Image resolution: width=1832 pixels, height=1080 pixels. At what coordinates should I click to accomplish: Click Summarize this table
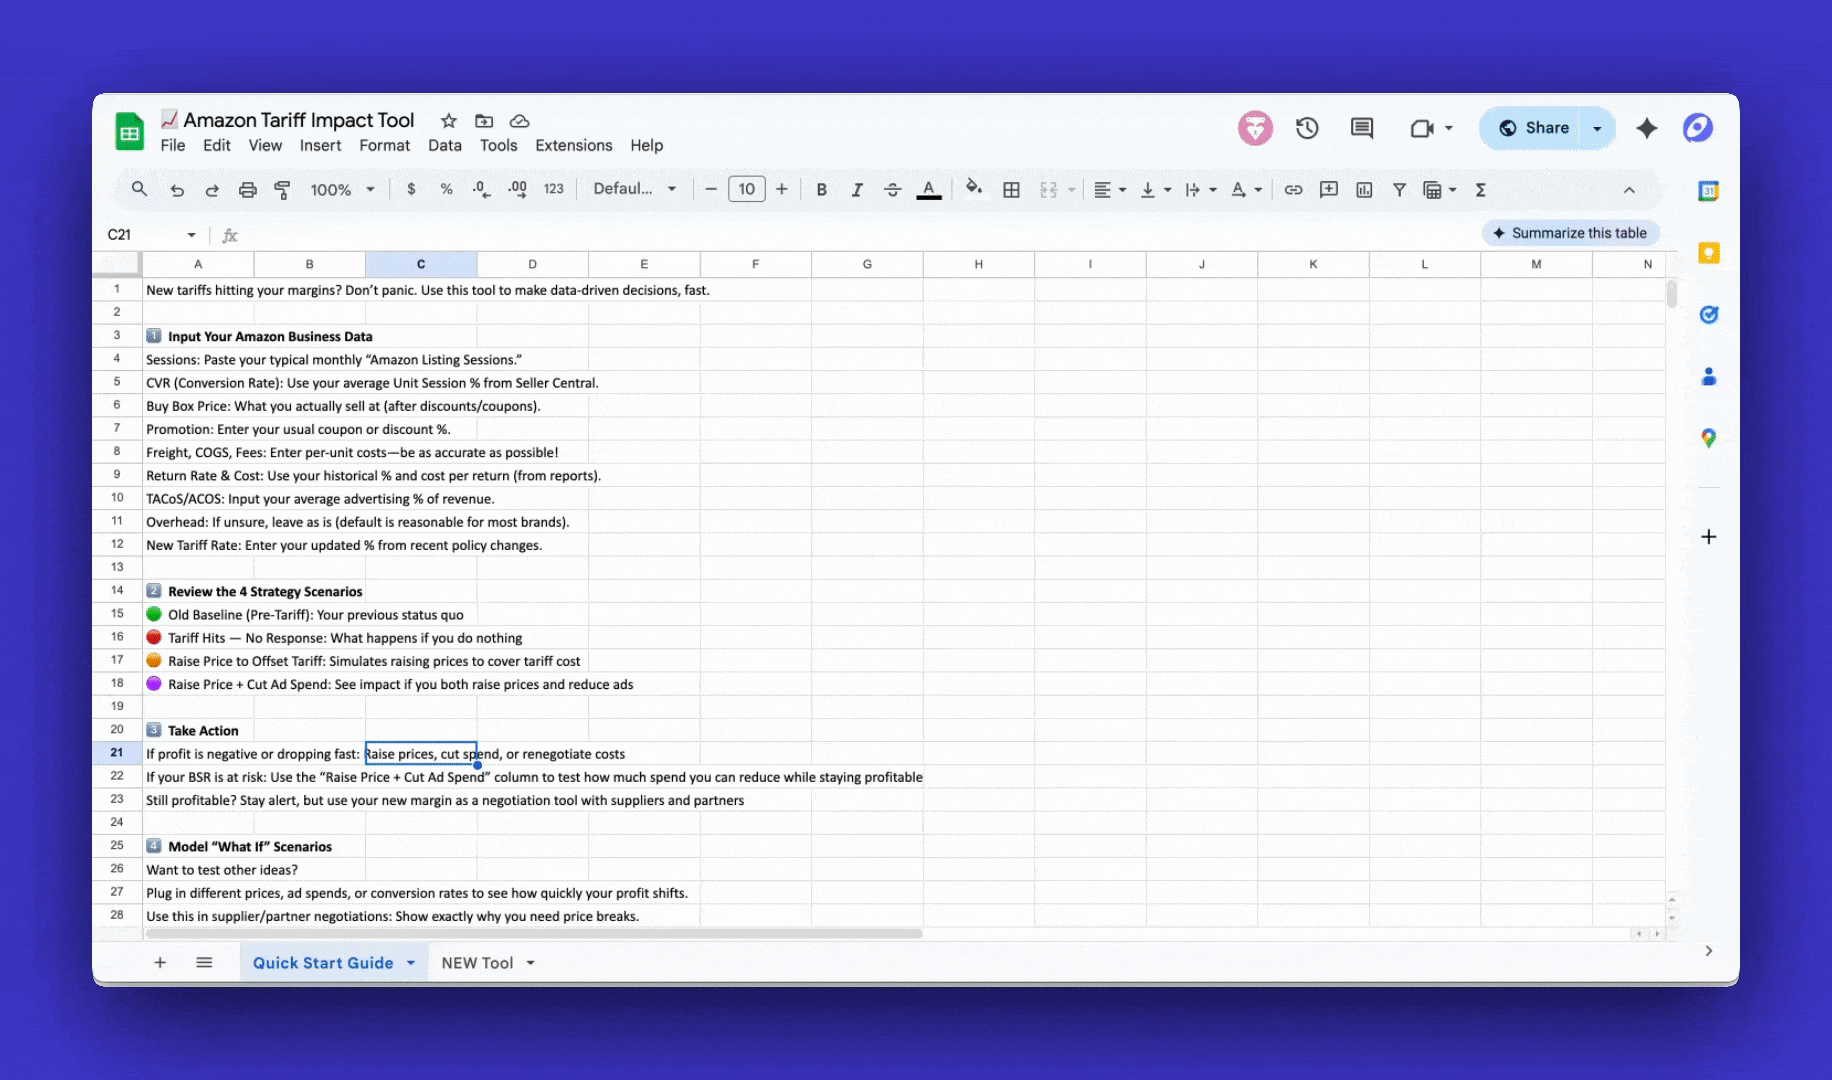point(1571,233)
